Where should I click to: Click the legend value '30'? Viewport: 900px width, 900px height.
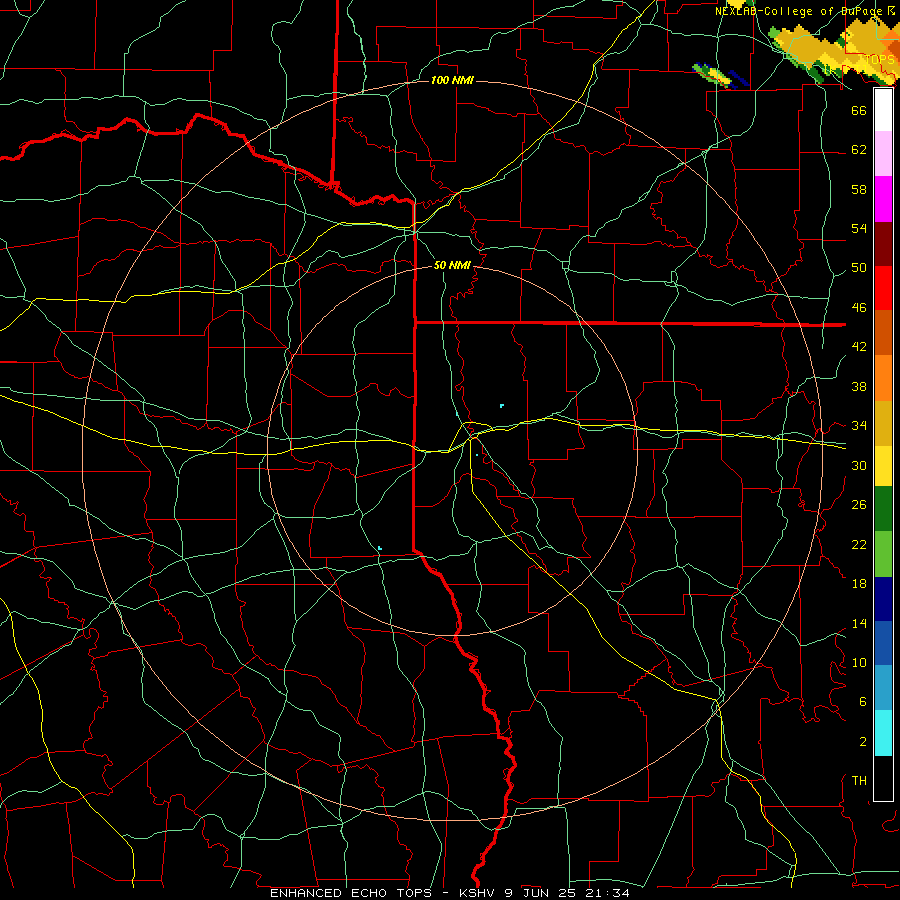coord(859,465)
